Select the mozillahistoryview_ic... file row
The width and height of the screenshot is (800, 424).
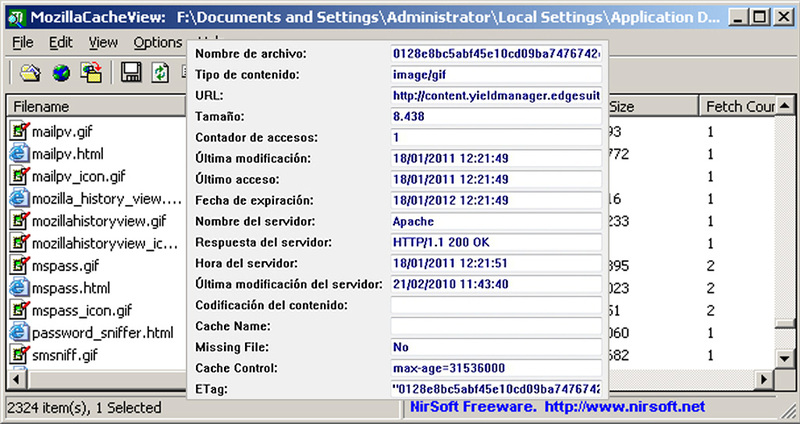point(96,243)
